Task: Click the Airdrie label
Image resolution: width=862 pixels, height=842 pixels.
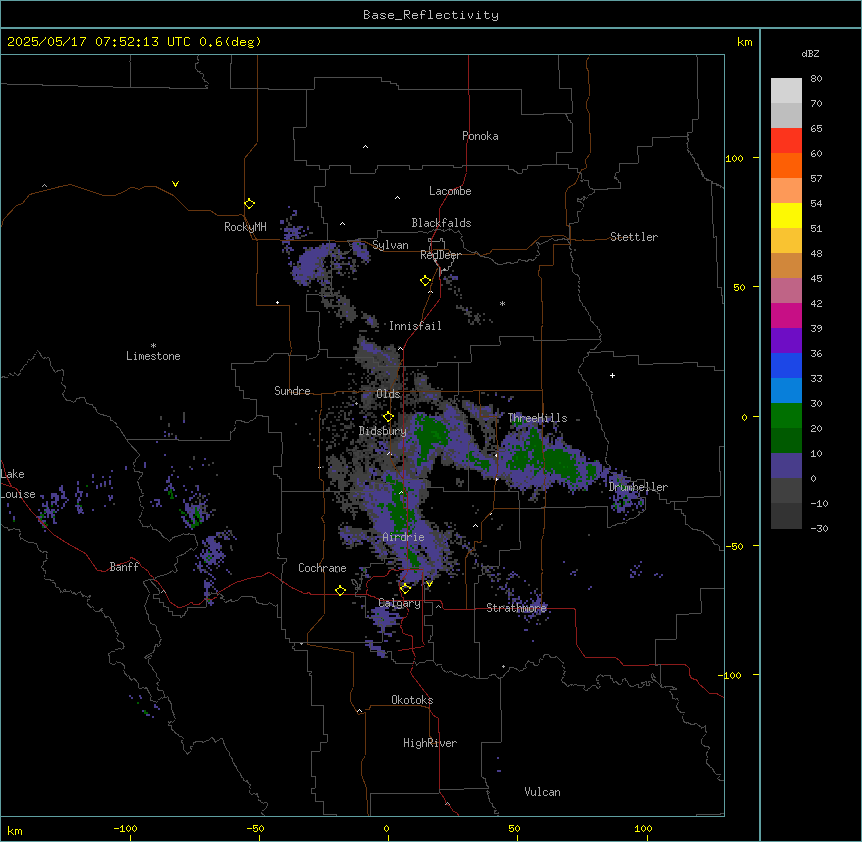Action: pos(403,537)
